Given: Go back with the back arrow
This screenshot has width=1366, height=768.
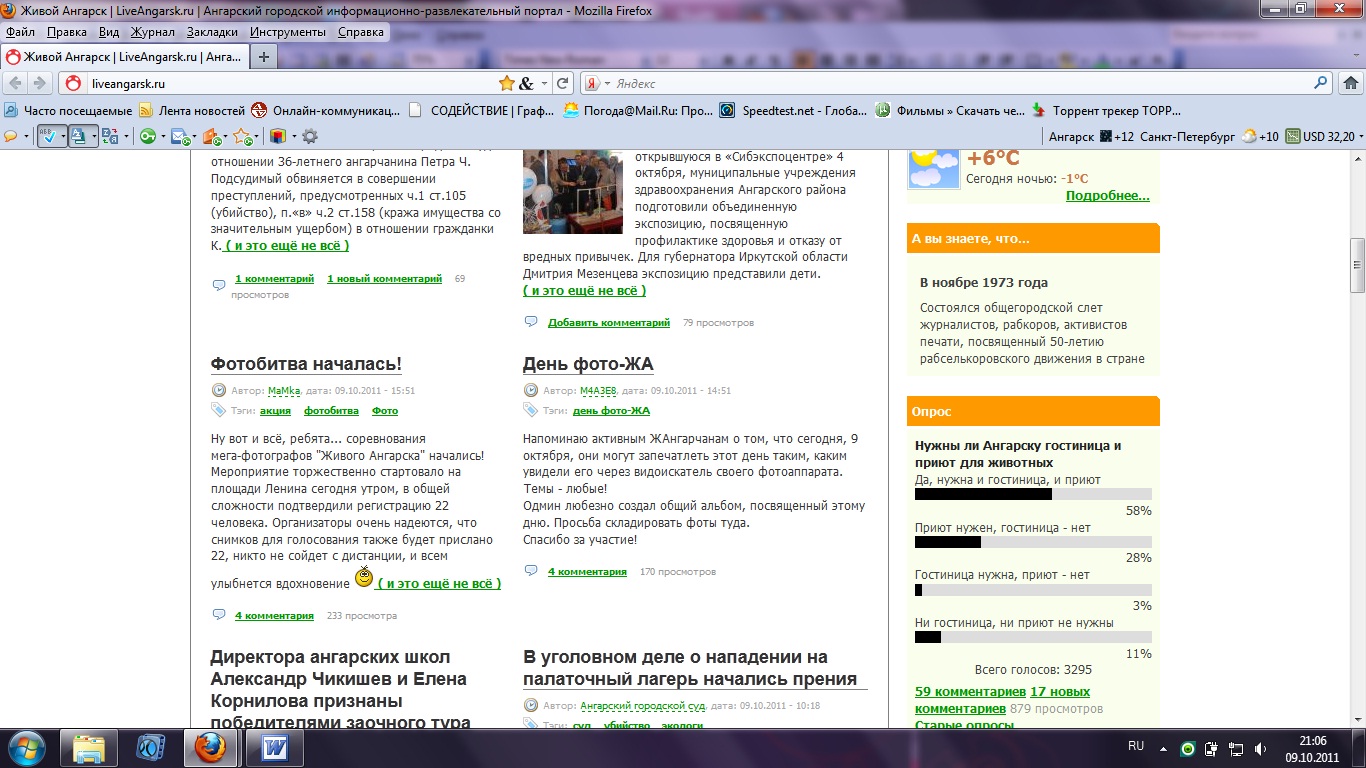Looking at the screenshot, I should [16, 84].
